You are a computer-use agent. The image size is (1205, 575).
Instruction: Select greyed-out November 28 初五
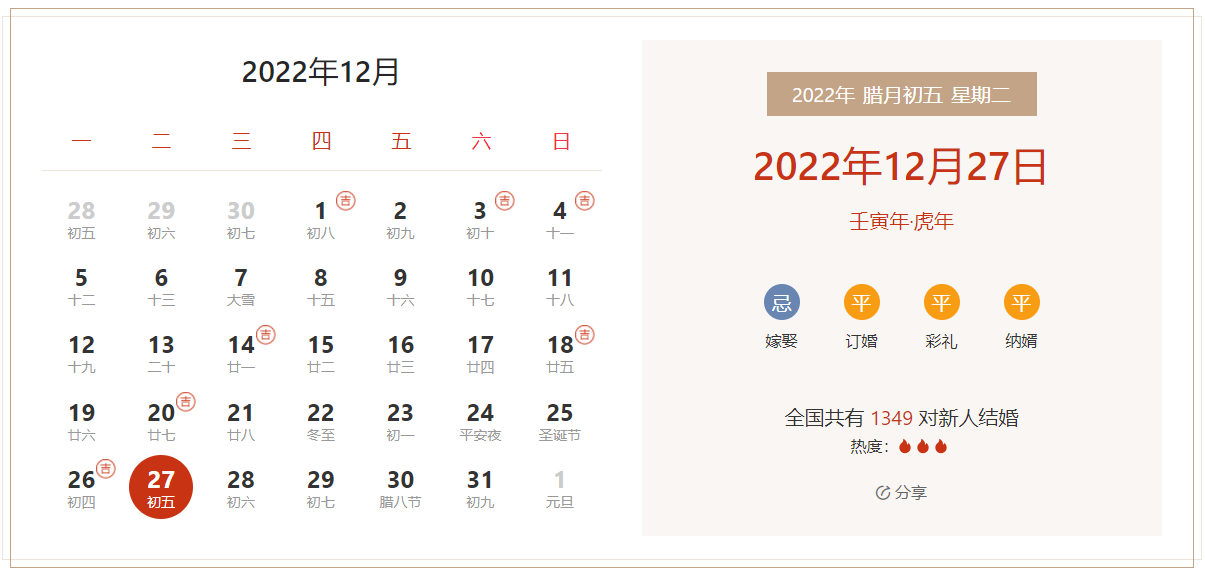pyautogui.click(x=82, y=220)
